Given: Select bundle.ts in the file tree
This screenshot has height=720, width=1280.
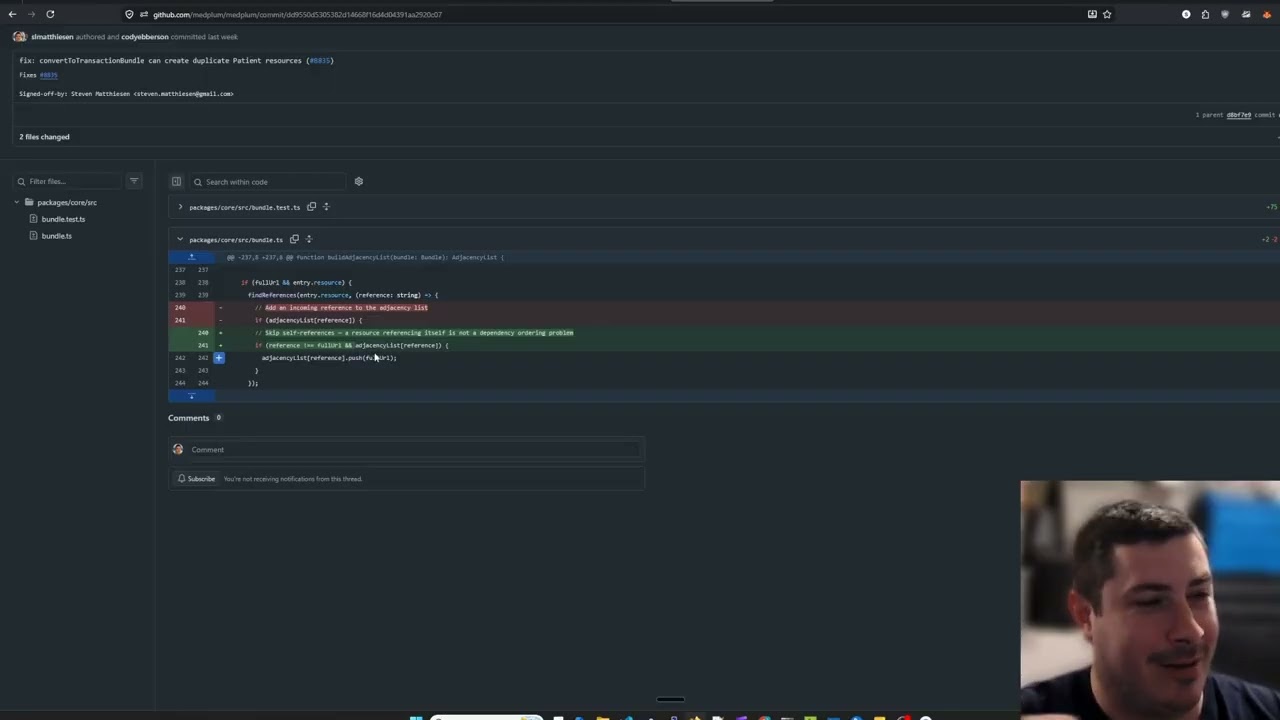Looking at the screenshot, I should pyautogui.click(x=56, y=236).
